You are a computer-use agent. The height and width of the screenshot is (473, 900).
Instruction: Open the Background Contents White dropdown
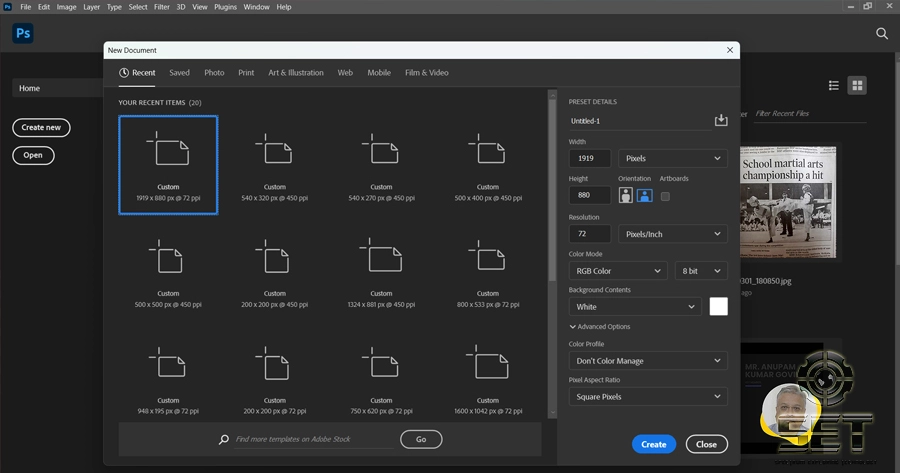point(635,307)
